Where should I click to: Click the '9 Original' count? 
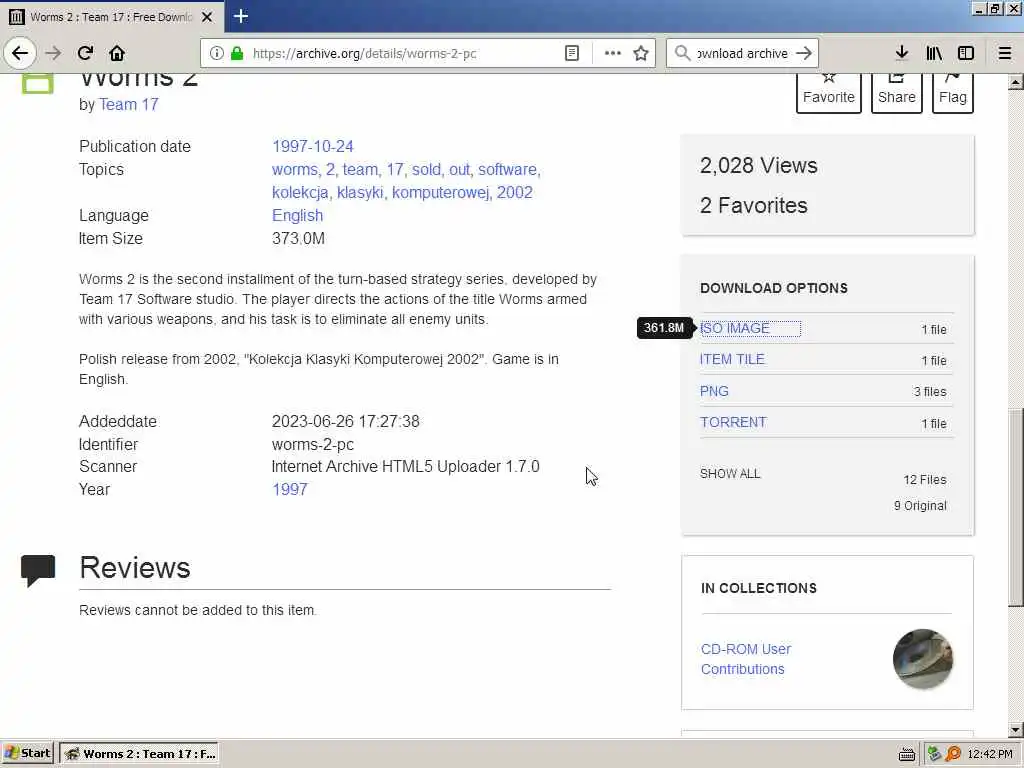920,505
